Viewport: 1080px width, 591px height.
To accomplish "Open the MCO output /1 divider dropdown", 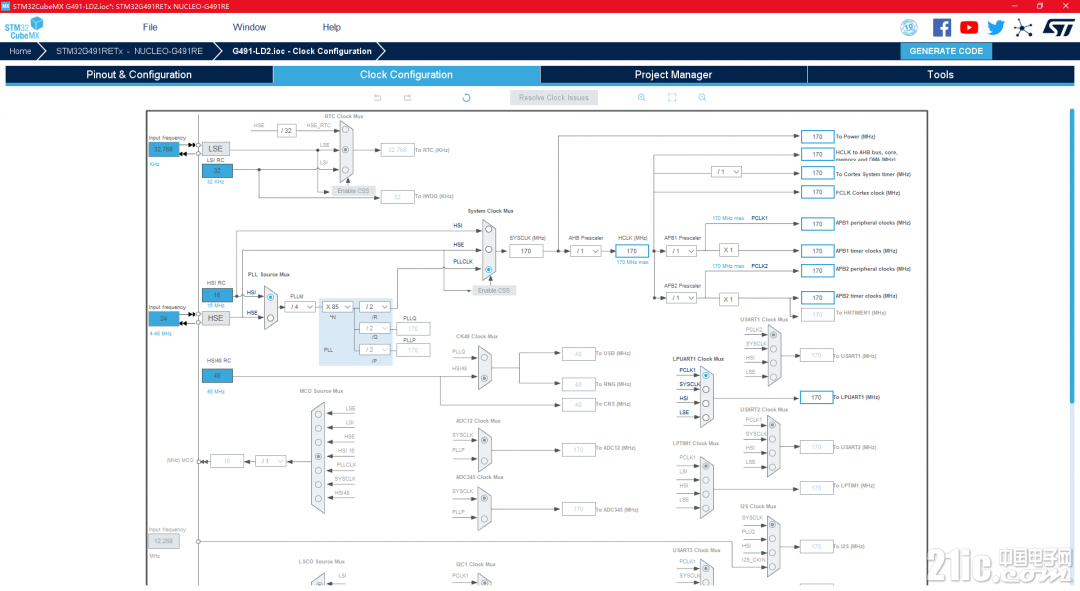I will tap(271, 461).
